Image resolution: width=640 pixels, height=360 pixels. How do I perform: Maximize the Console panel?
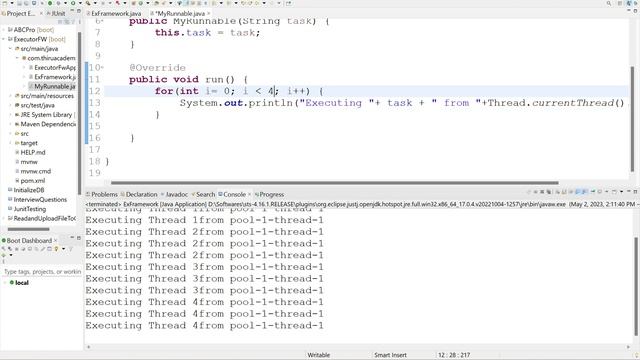pyautogui.click(x=635, y=191)
